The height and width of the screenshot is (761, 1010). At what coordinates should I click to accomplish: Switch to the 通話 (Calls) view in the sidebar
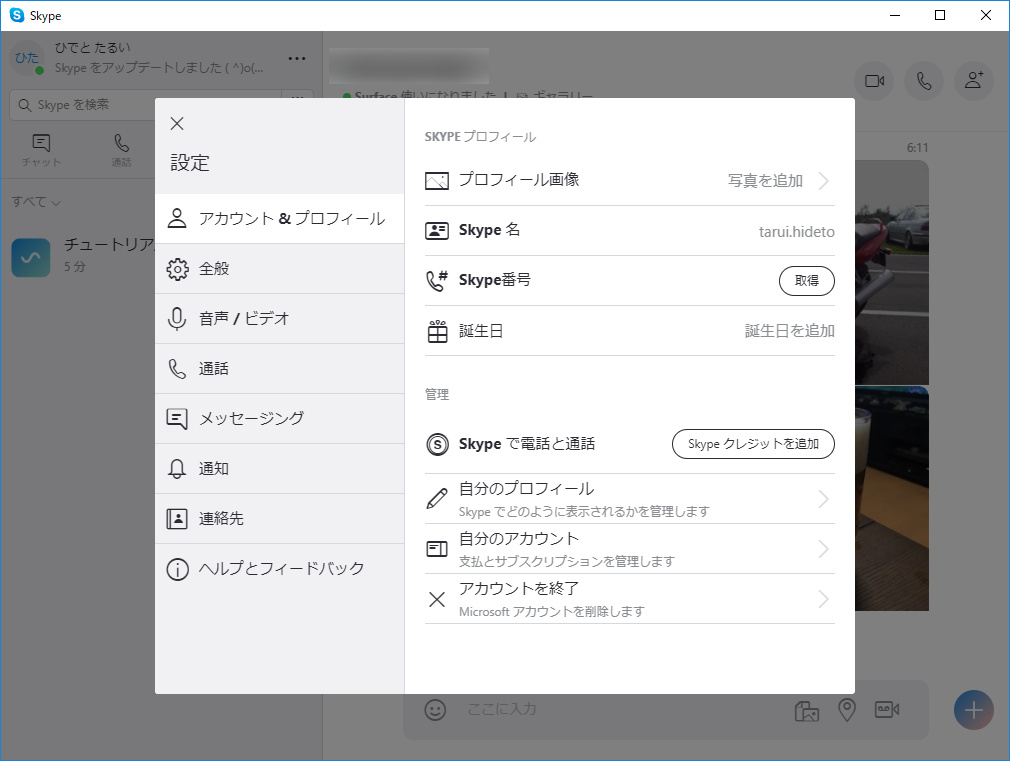point(121,150)
